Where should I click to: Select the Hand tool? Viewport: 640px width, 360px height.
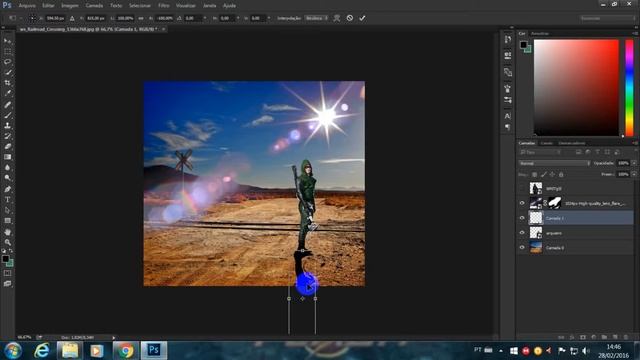(x=7, y=232)
